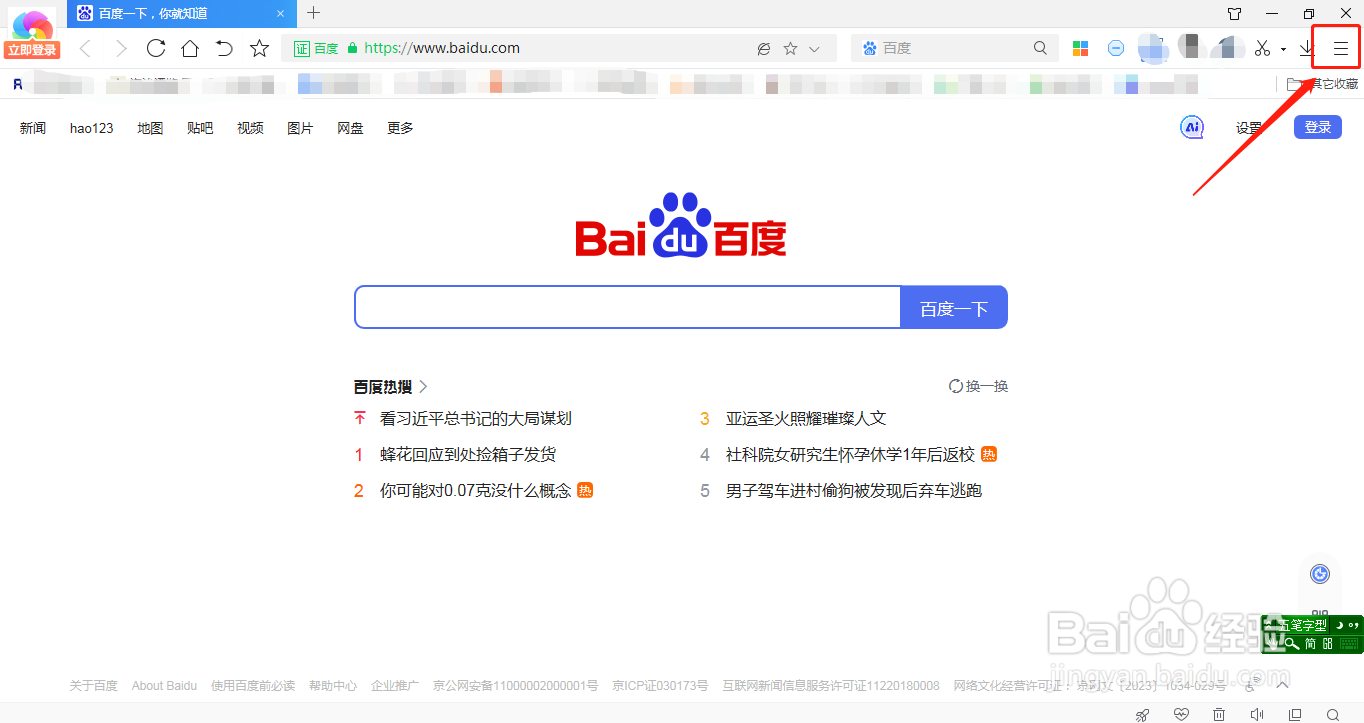Bookmark the page with the address bar star
The width and height of the screenshot is (1364, 723).
(790, 48)
